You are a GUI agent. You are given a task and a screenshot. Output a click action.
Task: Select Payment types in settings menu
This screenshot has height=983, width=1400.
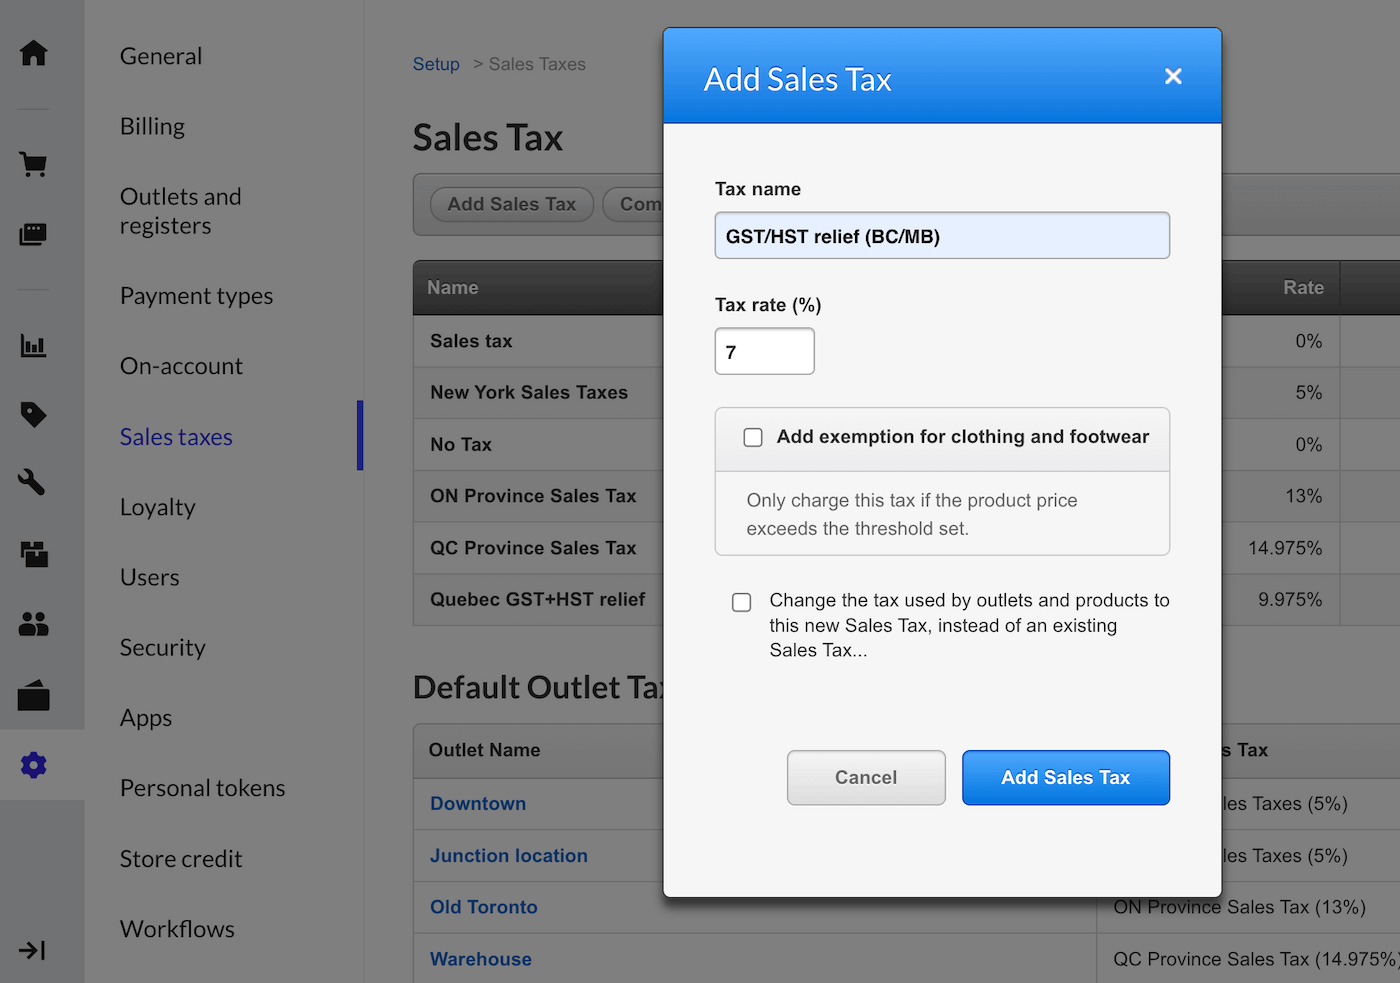click(196, 296)
